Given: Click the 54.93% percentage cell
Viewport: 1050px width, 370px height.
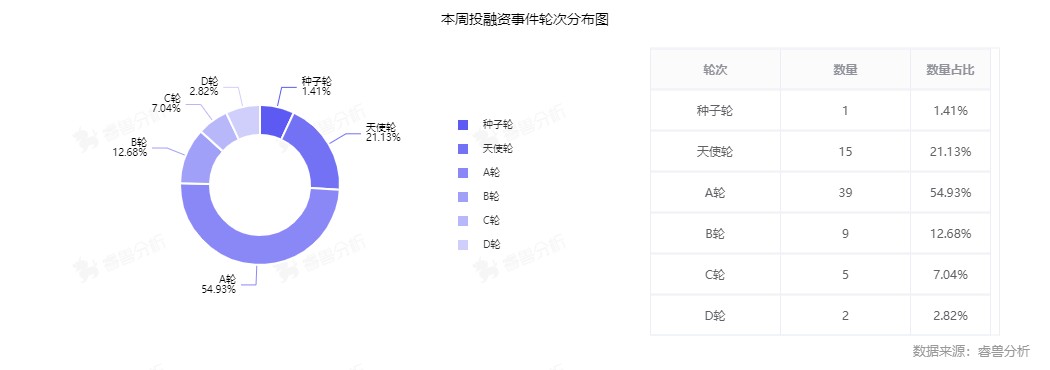Looking at the screenshot, I should tap(950, 193).
